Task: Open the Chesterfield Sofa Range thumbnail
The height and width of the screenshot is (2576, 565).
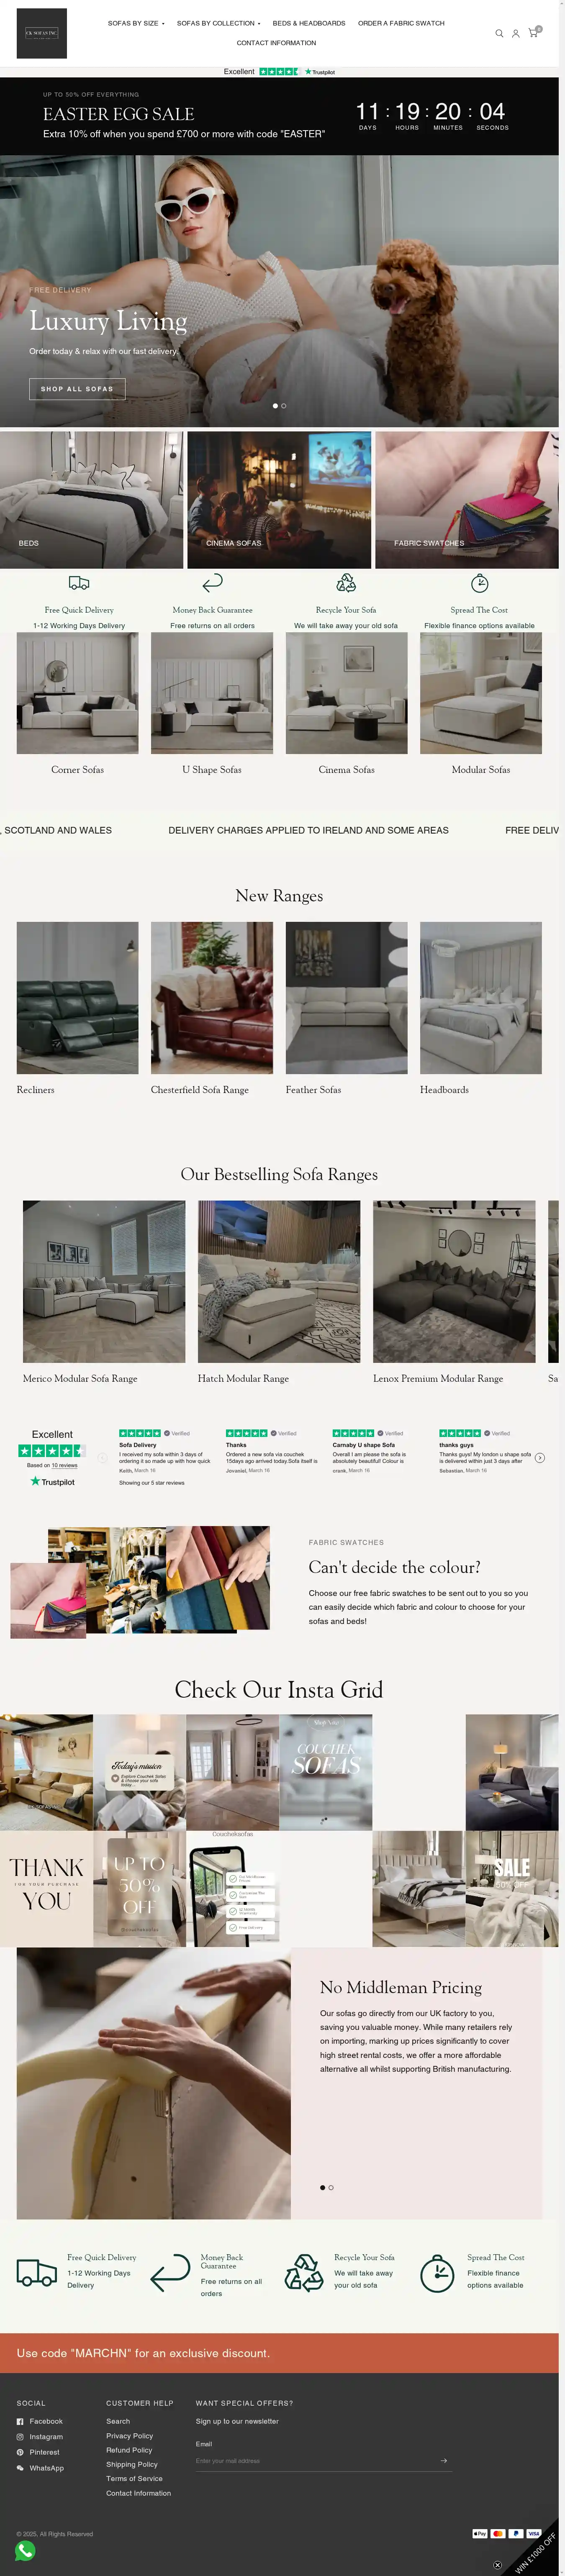Action: tap(212, 997)
